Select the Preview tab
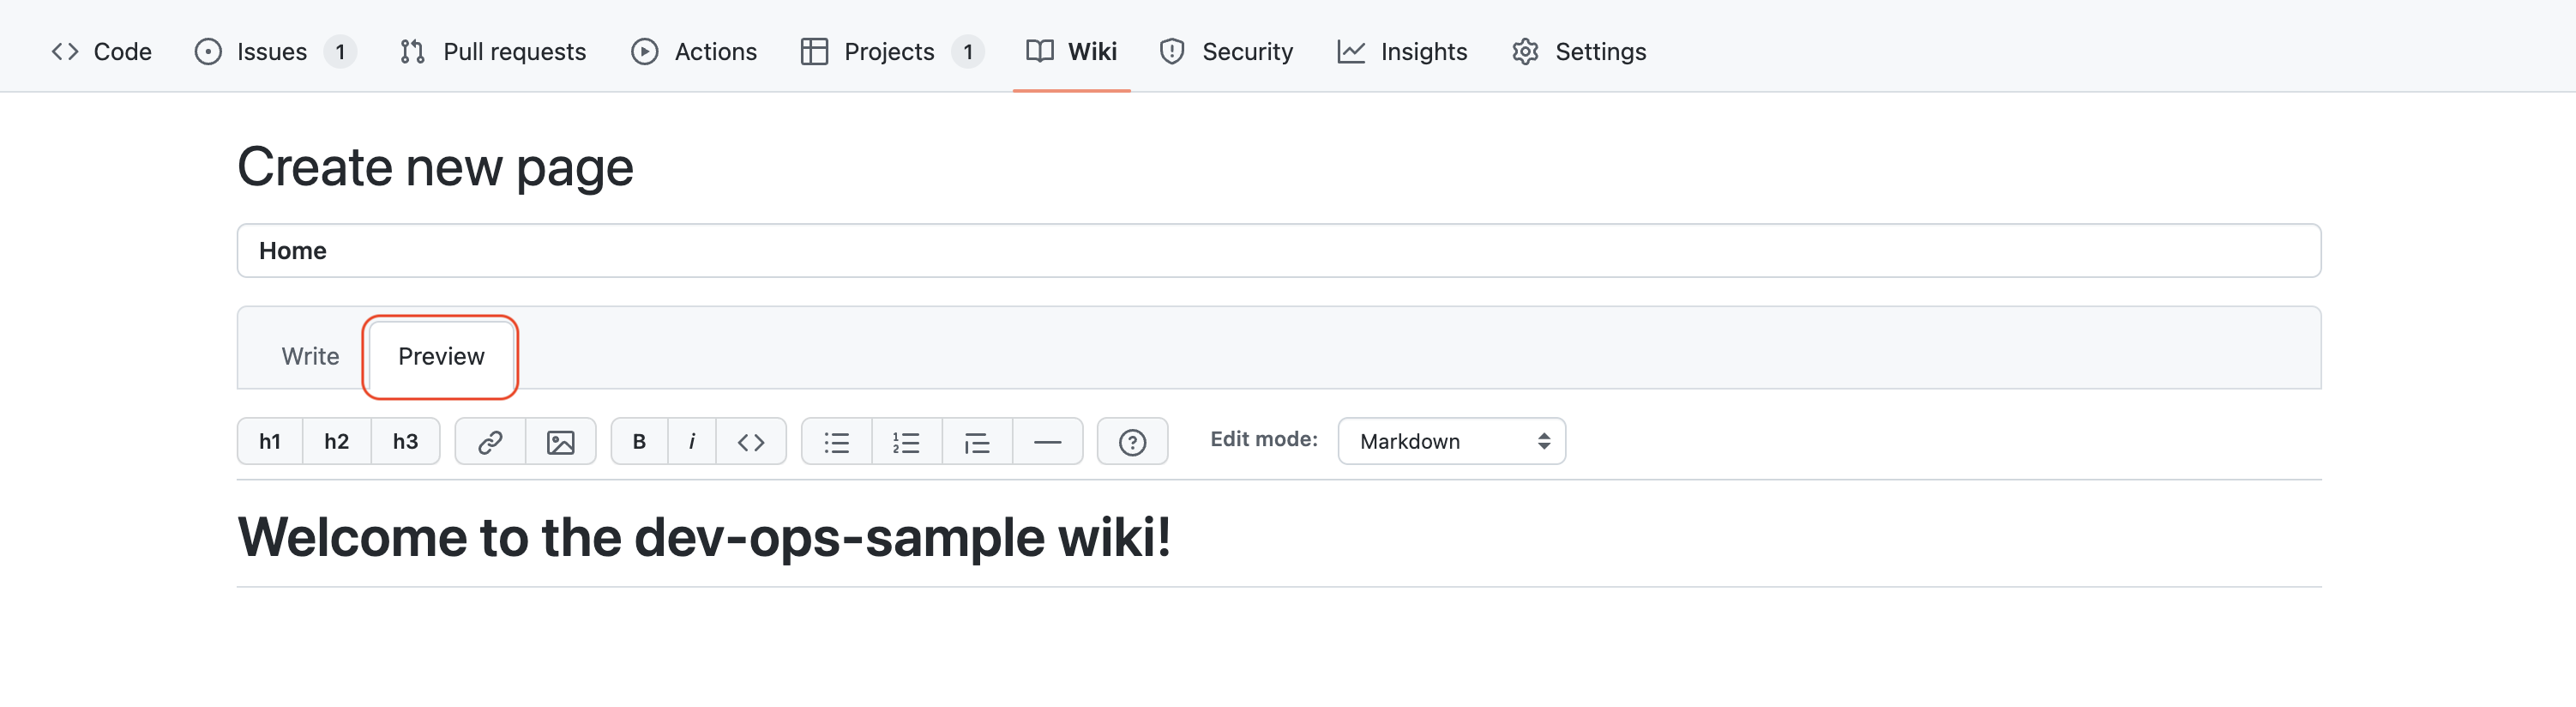 (441, 357)
